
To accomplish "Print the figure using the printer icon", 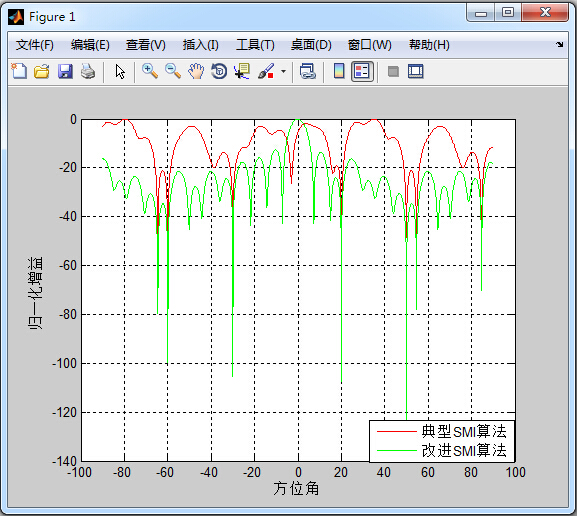I will pyautogui.click(x=88, y=71).
